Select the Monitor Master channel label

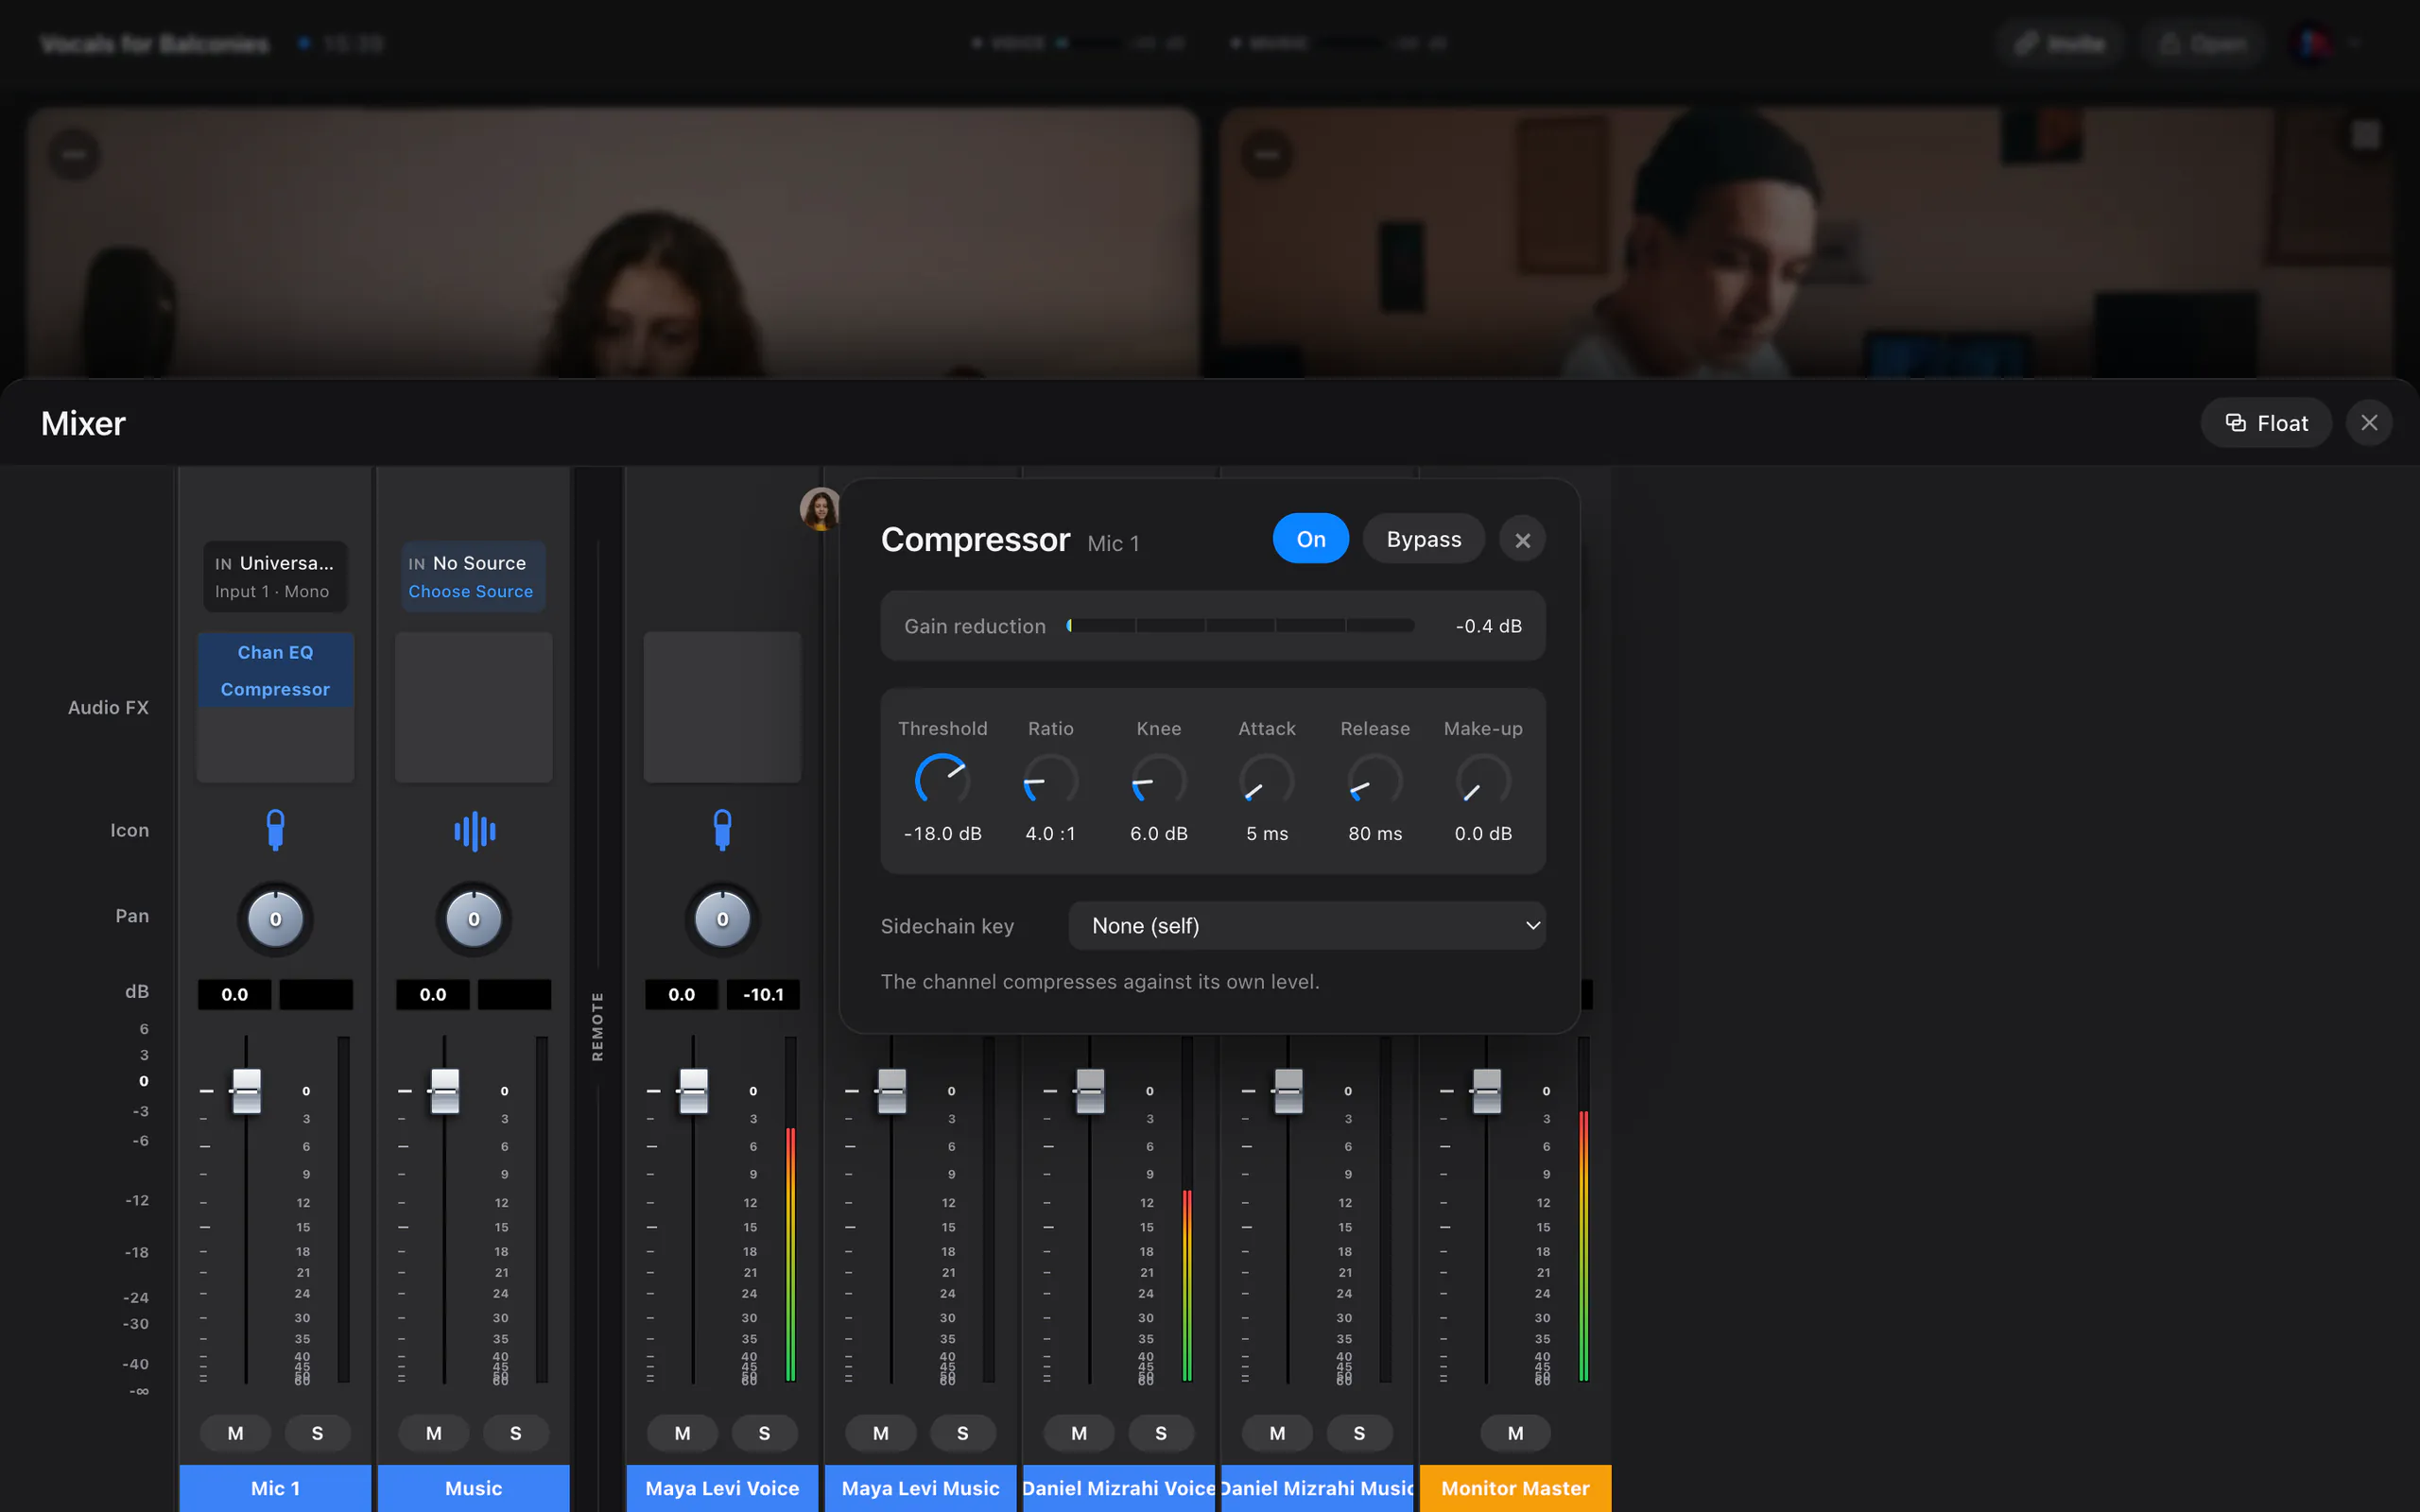point(1515,1488)
